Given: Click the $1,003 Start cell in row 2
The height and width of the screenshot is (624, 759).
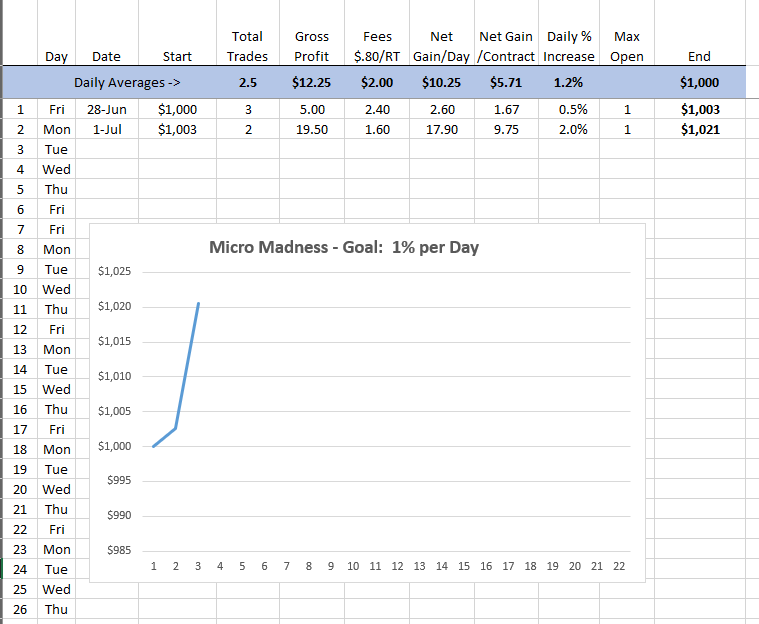Looking at the screenshot, I should 177,129.
